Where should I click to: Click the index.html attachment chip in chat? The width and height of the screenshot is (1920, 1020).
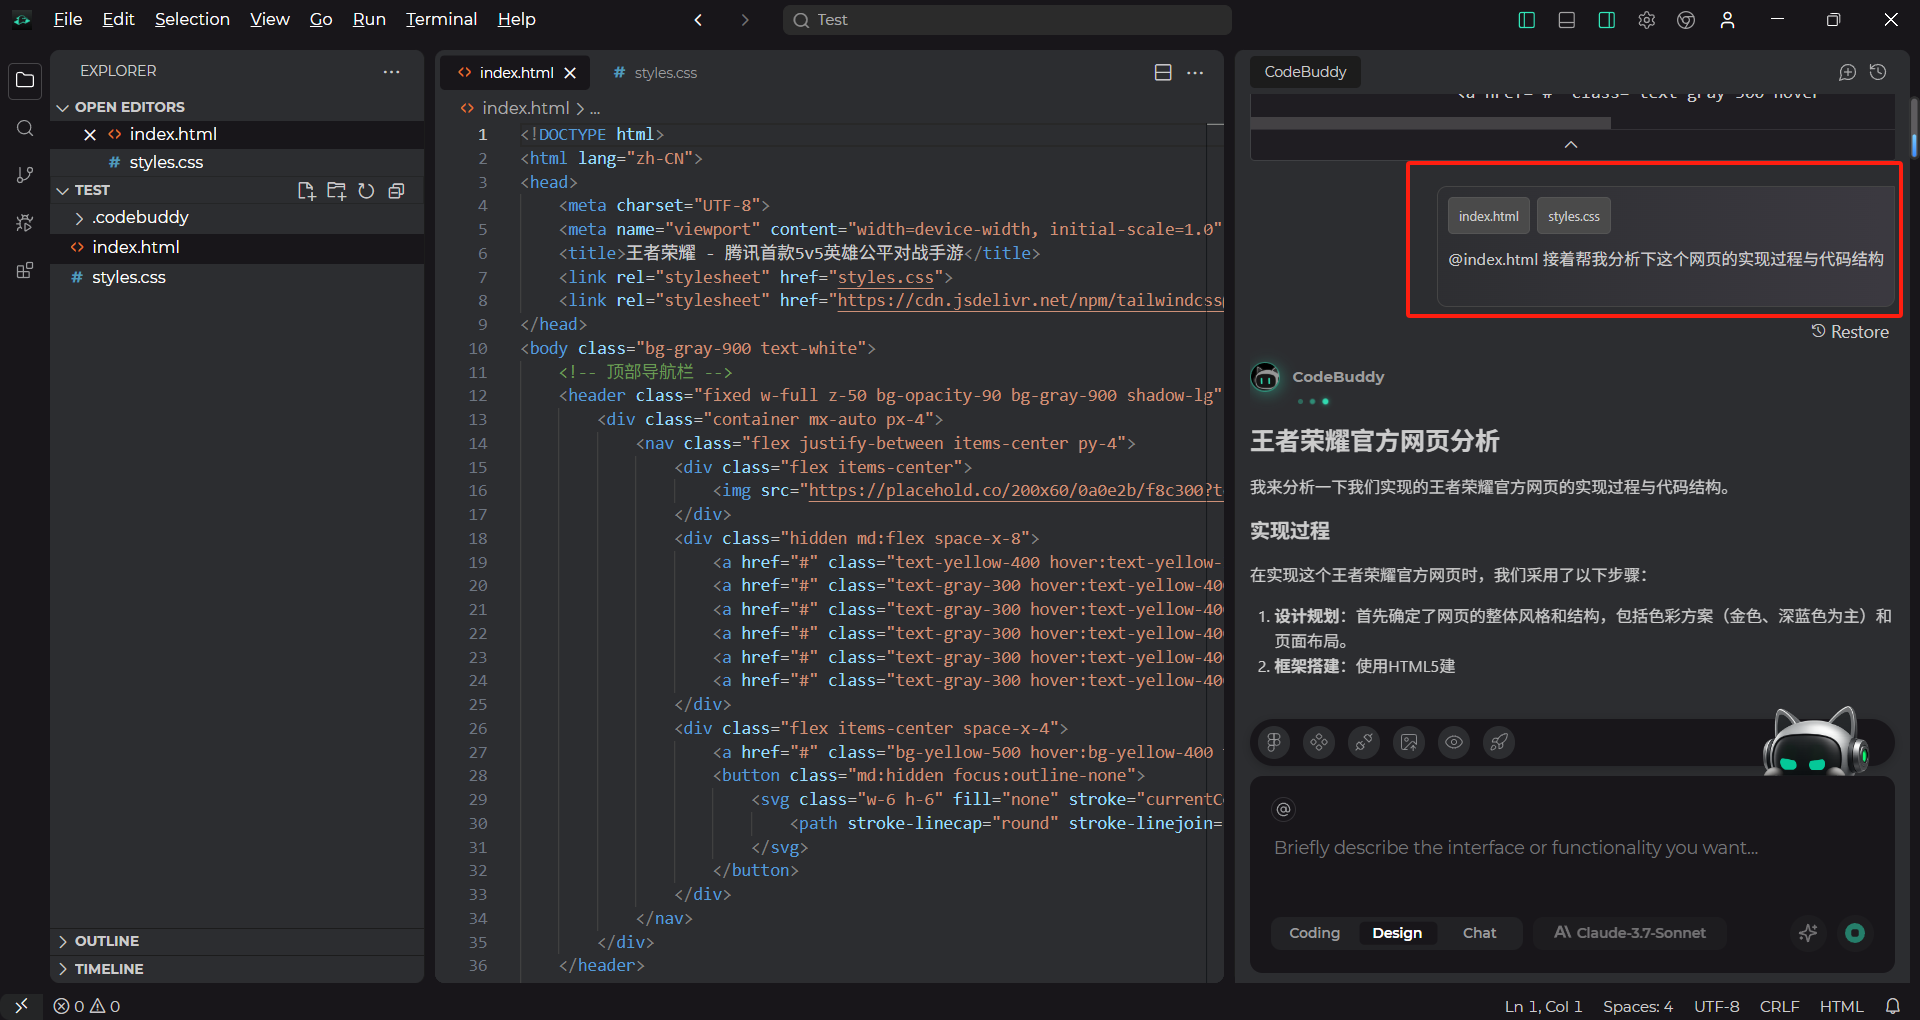[1488, 216]
